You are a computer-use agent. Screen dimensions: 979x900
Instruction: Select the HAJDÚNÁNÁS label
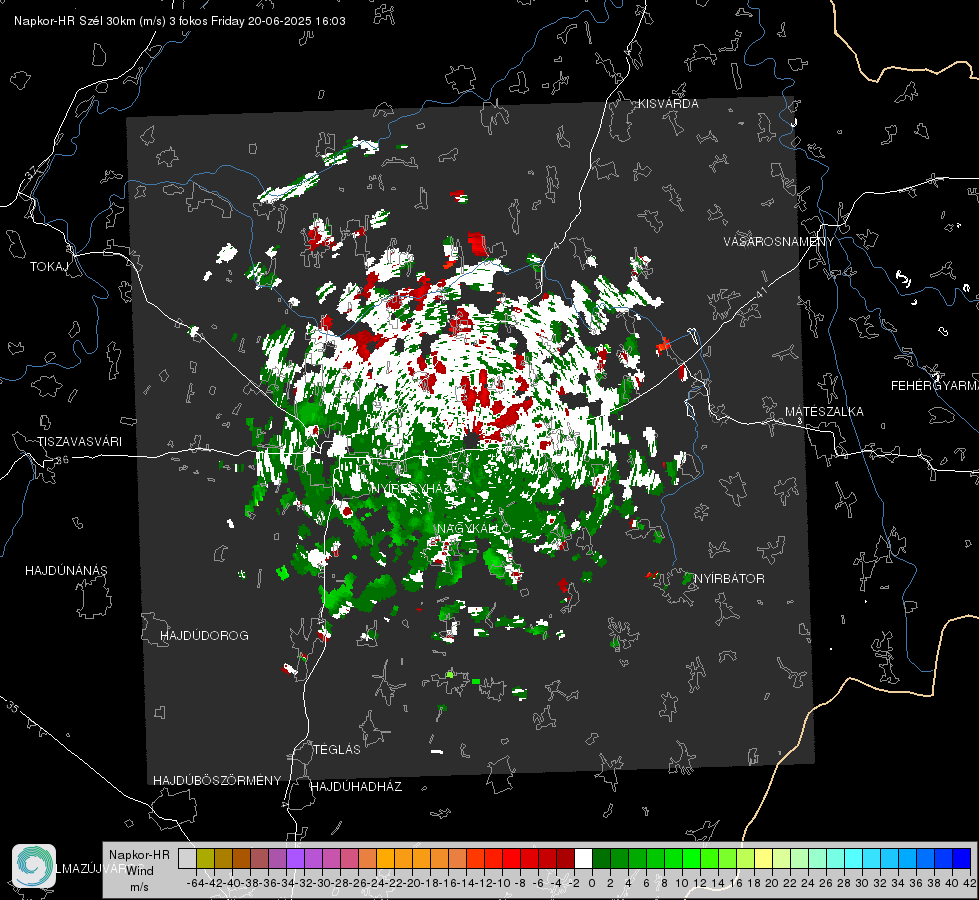pyautogui.click(x=66, y=571)
